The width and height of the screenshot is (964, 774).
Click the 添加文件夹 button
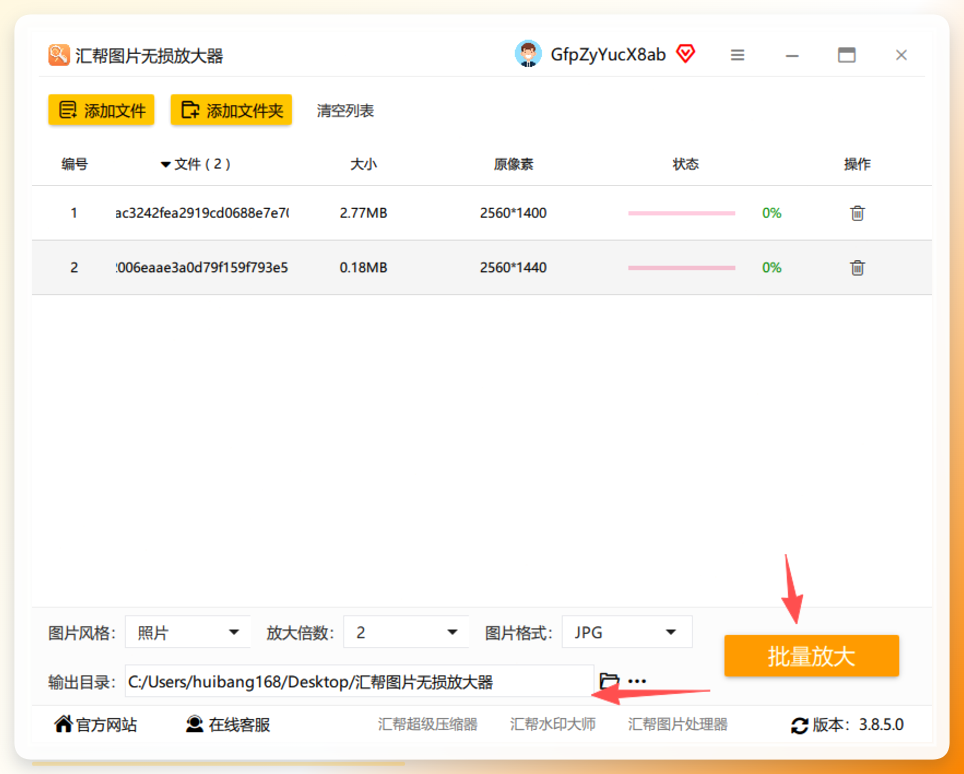coord(231,110)
